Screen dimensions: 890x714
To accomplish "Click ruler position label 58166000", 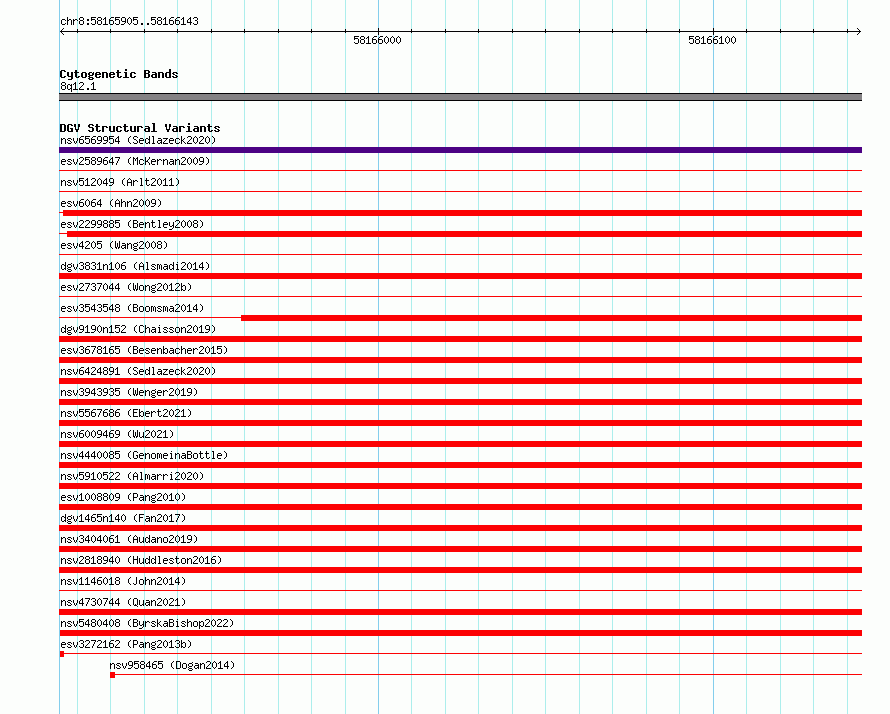I will point(377,40).
